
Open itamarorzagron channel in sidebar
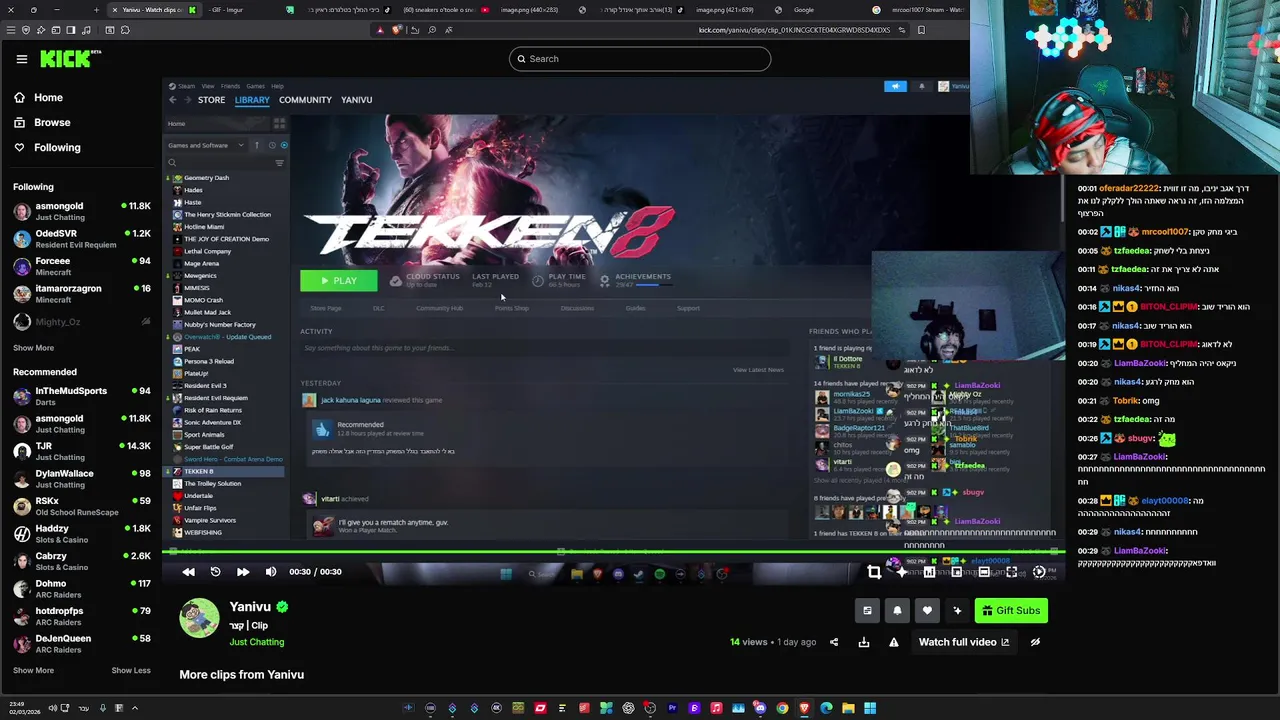click(82, 294)
